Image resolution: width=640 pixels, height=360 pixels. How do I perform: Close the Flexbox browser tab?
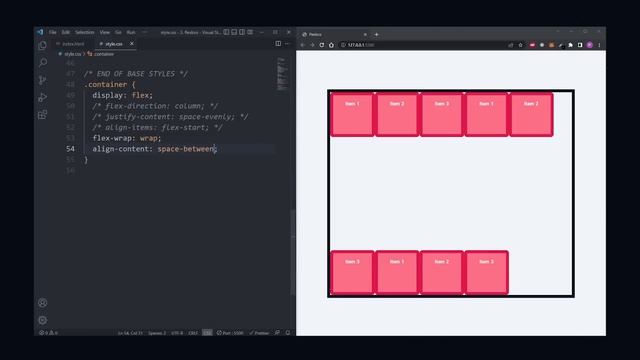point(365,35)
